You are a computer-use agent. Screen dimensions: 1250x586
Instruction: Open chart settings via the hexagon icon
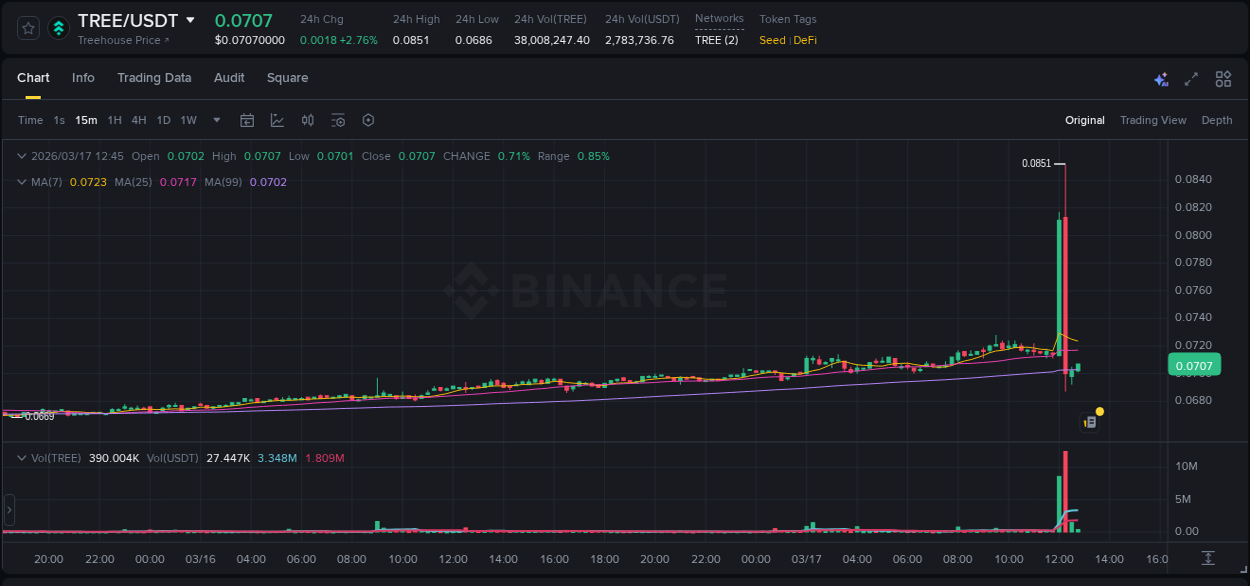pos(368,120)
